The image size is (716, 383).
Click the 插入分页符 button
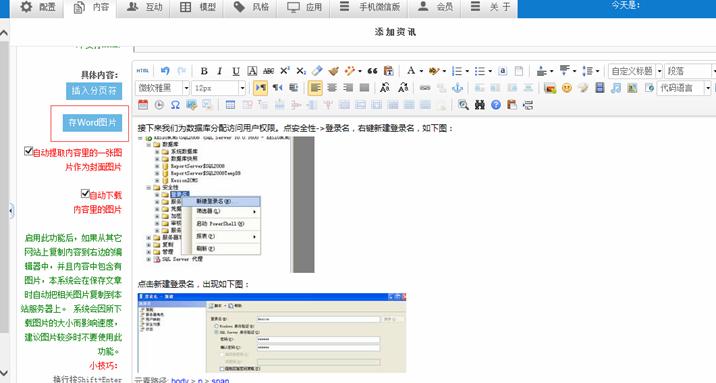coord(94,91)
